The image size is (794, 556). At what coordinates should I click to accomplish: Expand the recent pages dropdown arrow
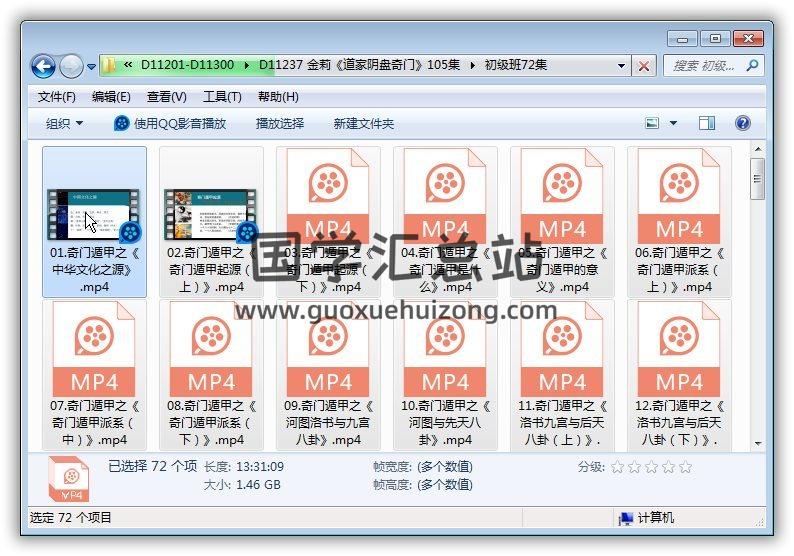[x=91, y=67]
